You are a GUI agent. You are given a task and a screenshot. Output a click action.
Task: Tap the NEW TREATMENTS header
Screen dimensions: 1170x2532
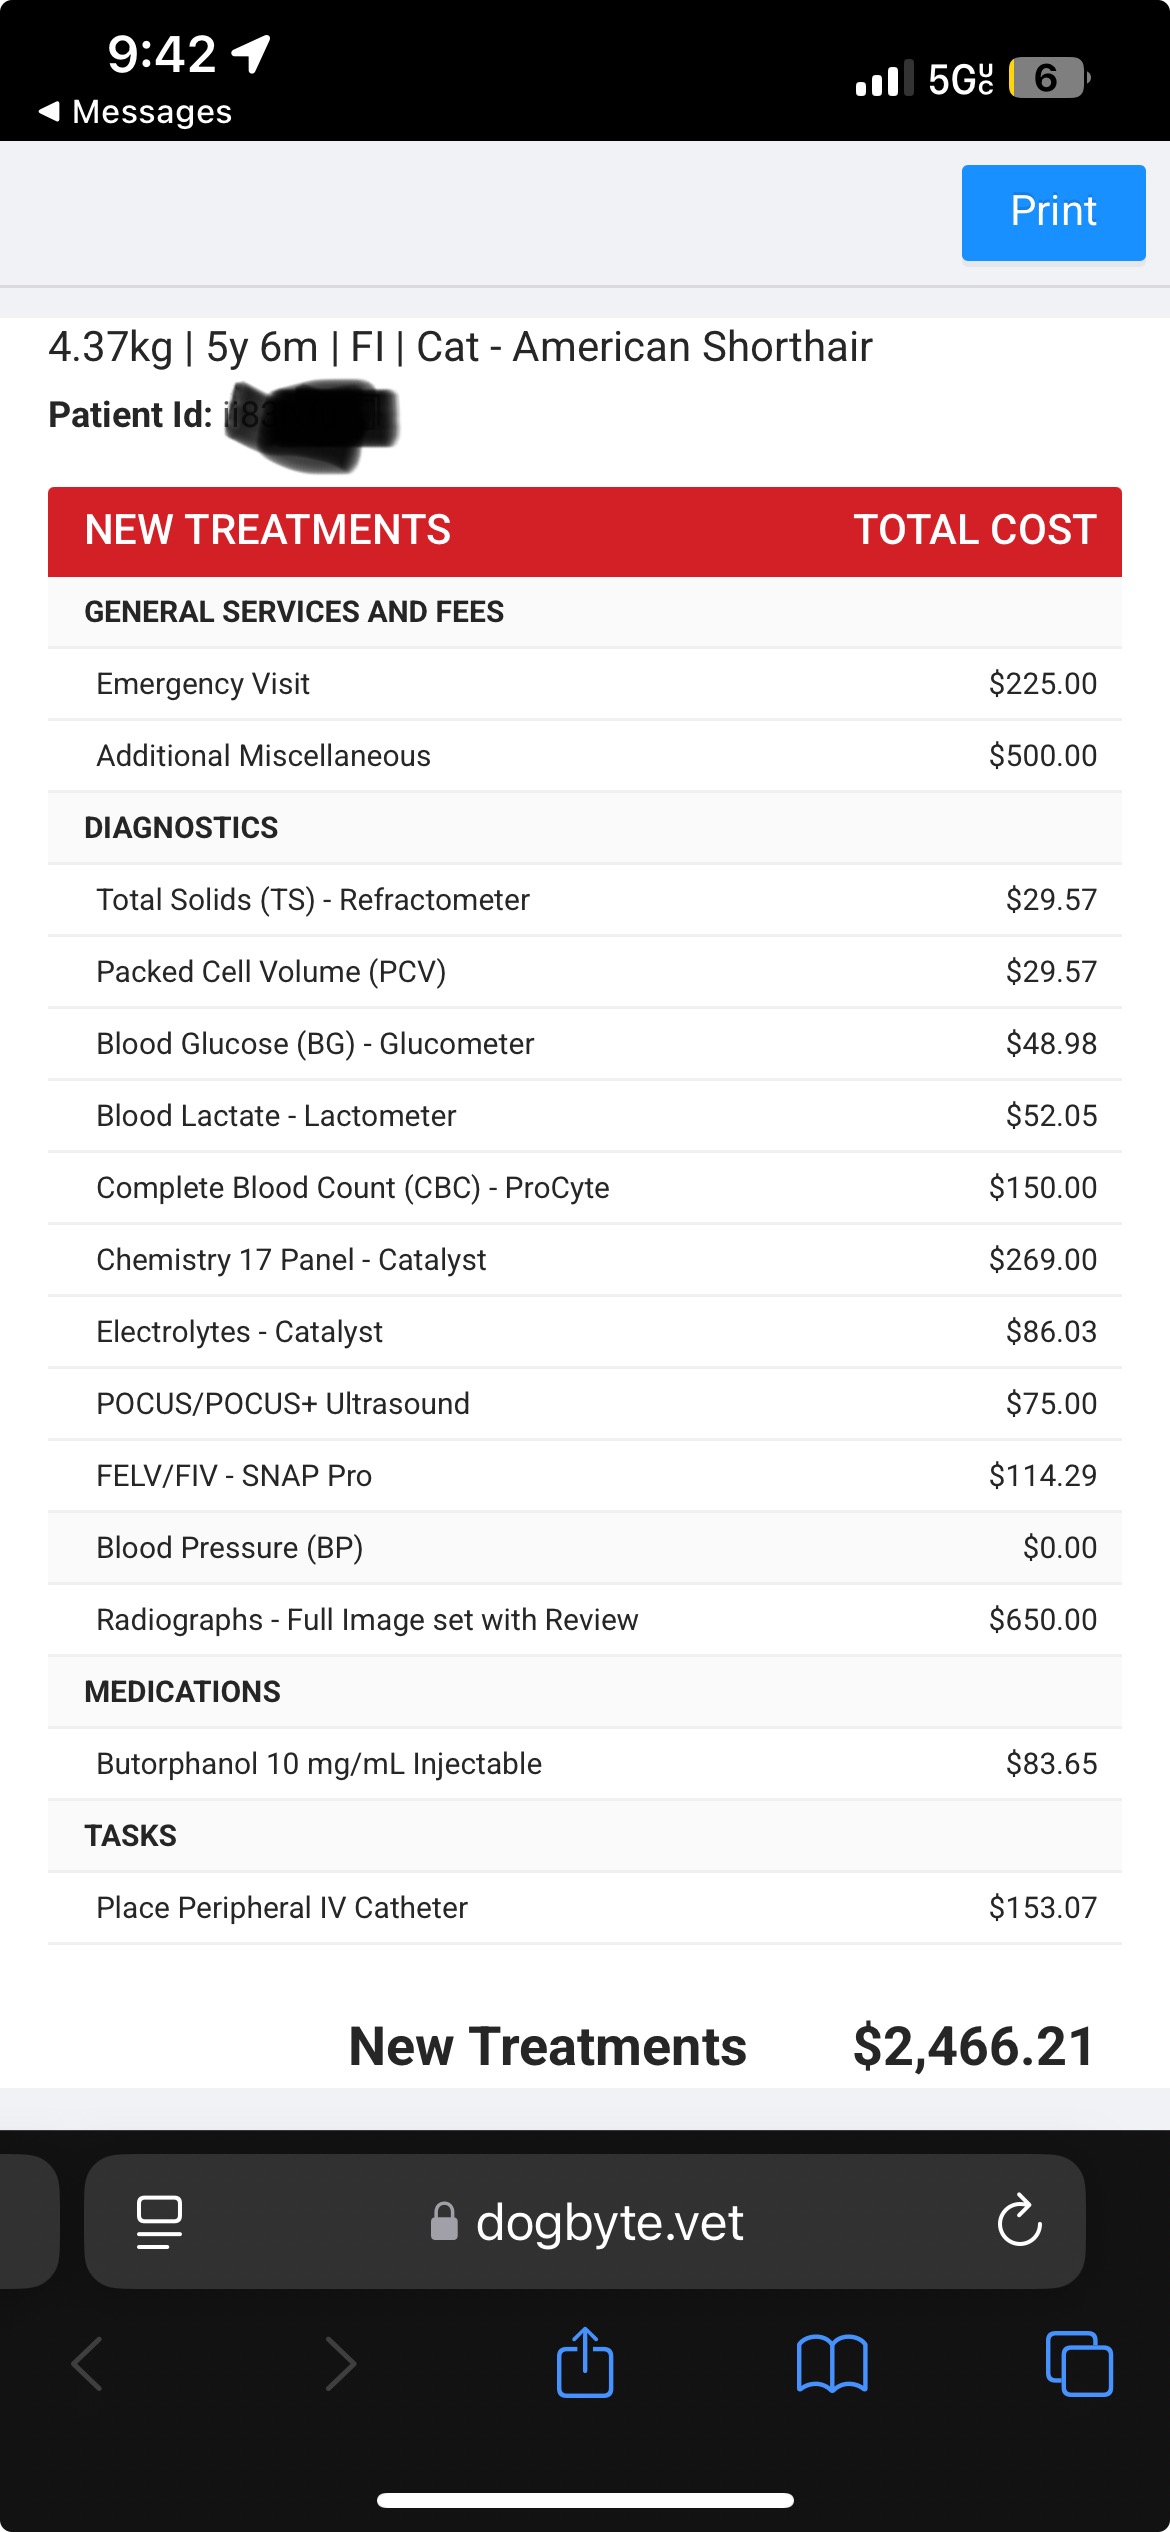pyautogui.click(x=268, y=530)
